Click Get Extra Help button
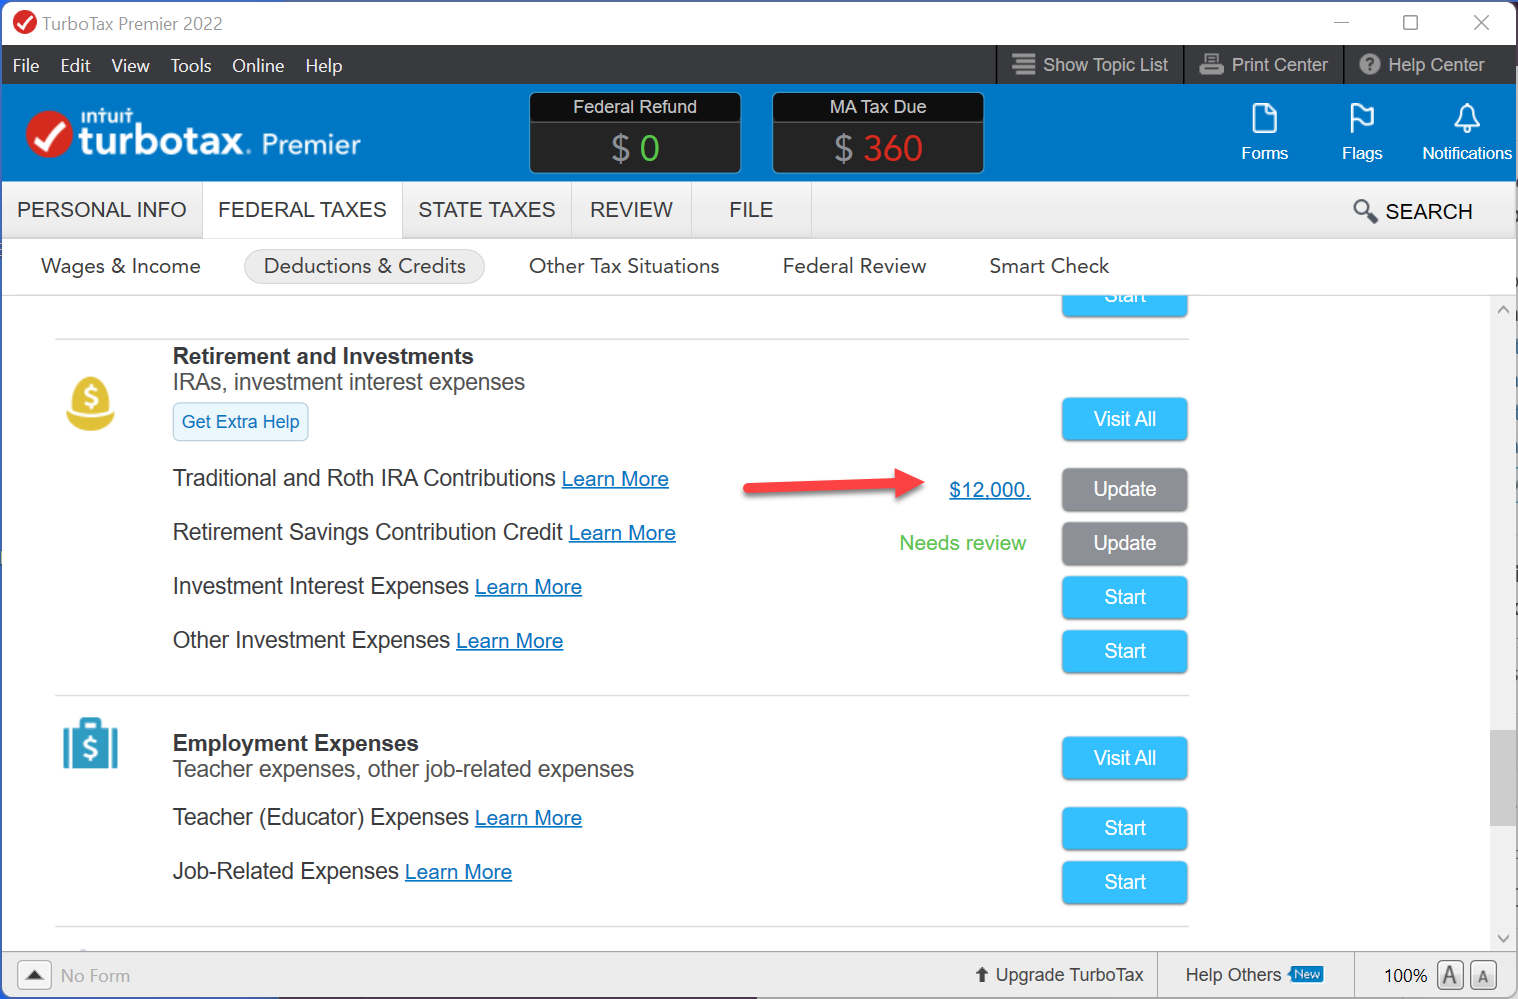Image resolution: width=1518 pixels, height=999 pixels. click(241, 422)
